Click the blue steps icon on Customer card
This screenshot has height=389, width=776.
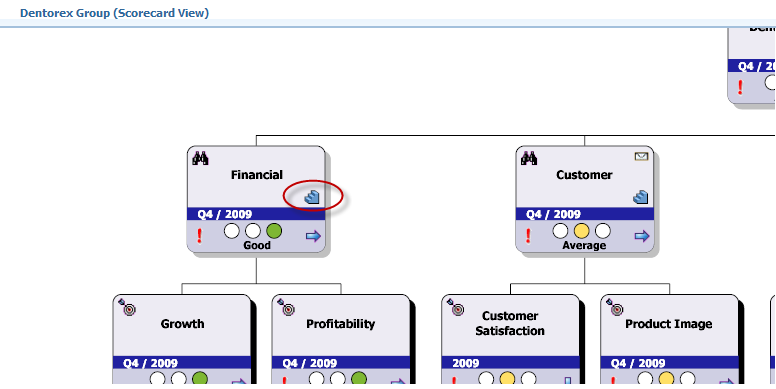point(640,197)
